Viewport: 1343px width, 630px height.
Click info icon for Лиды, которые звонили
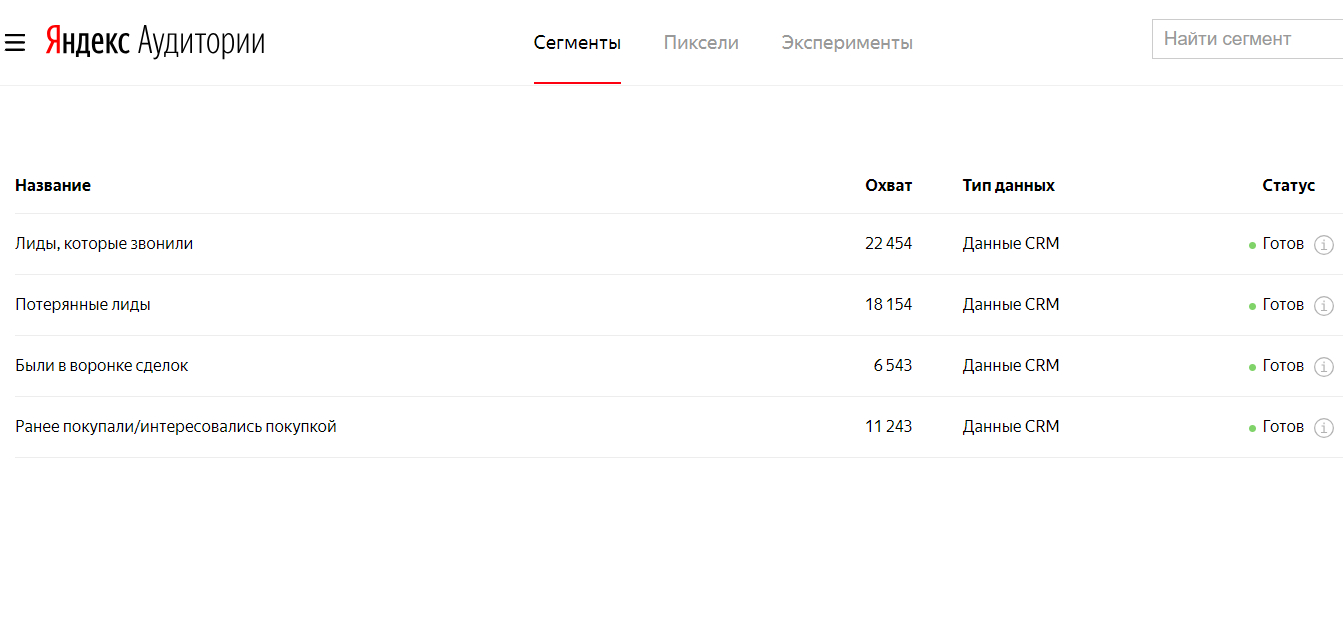pyautogui.click(x=1323, y=244)
